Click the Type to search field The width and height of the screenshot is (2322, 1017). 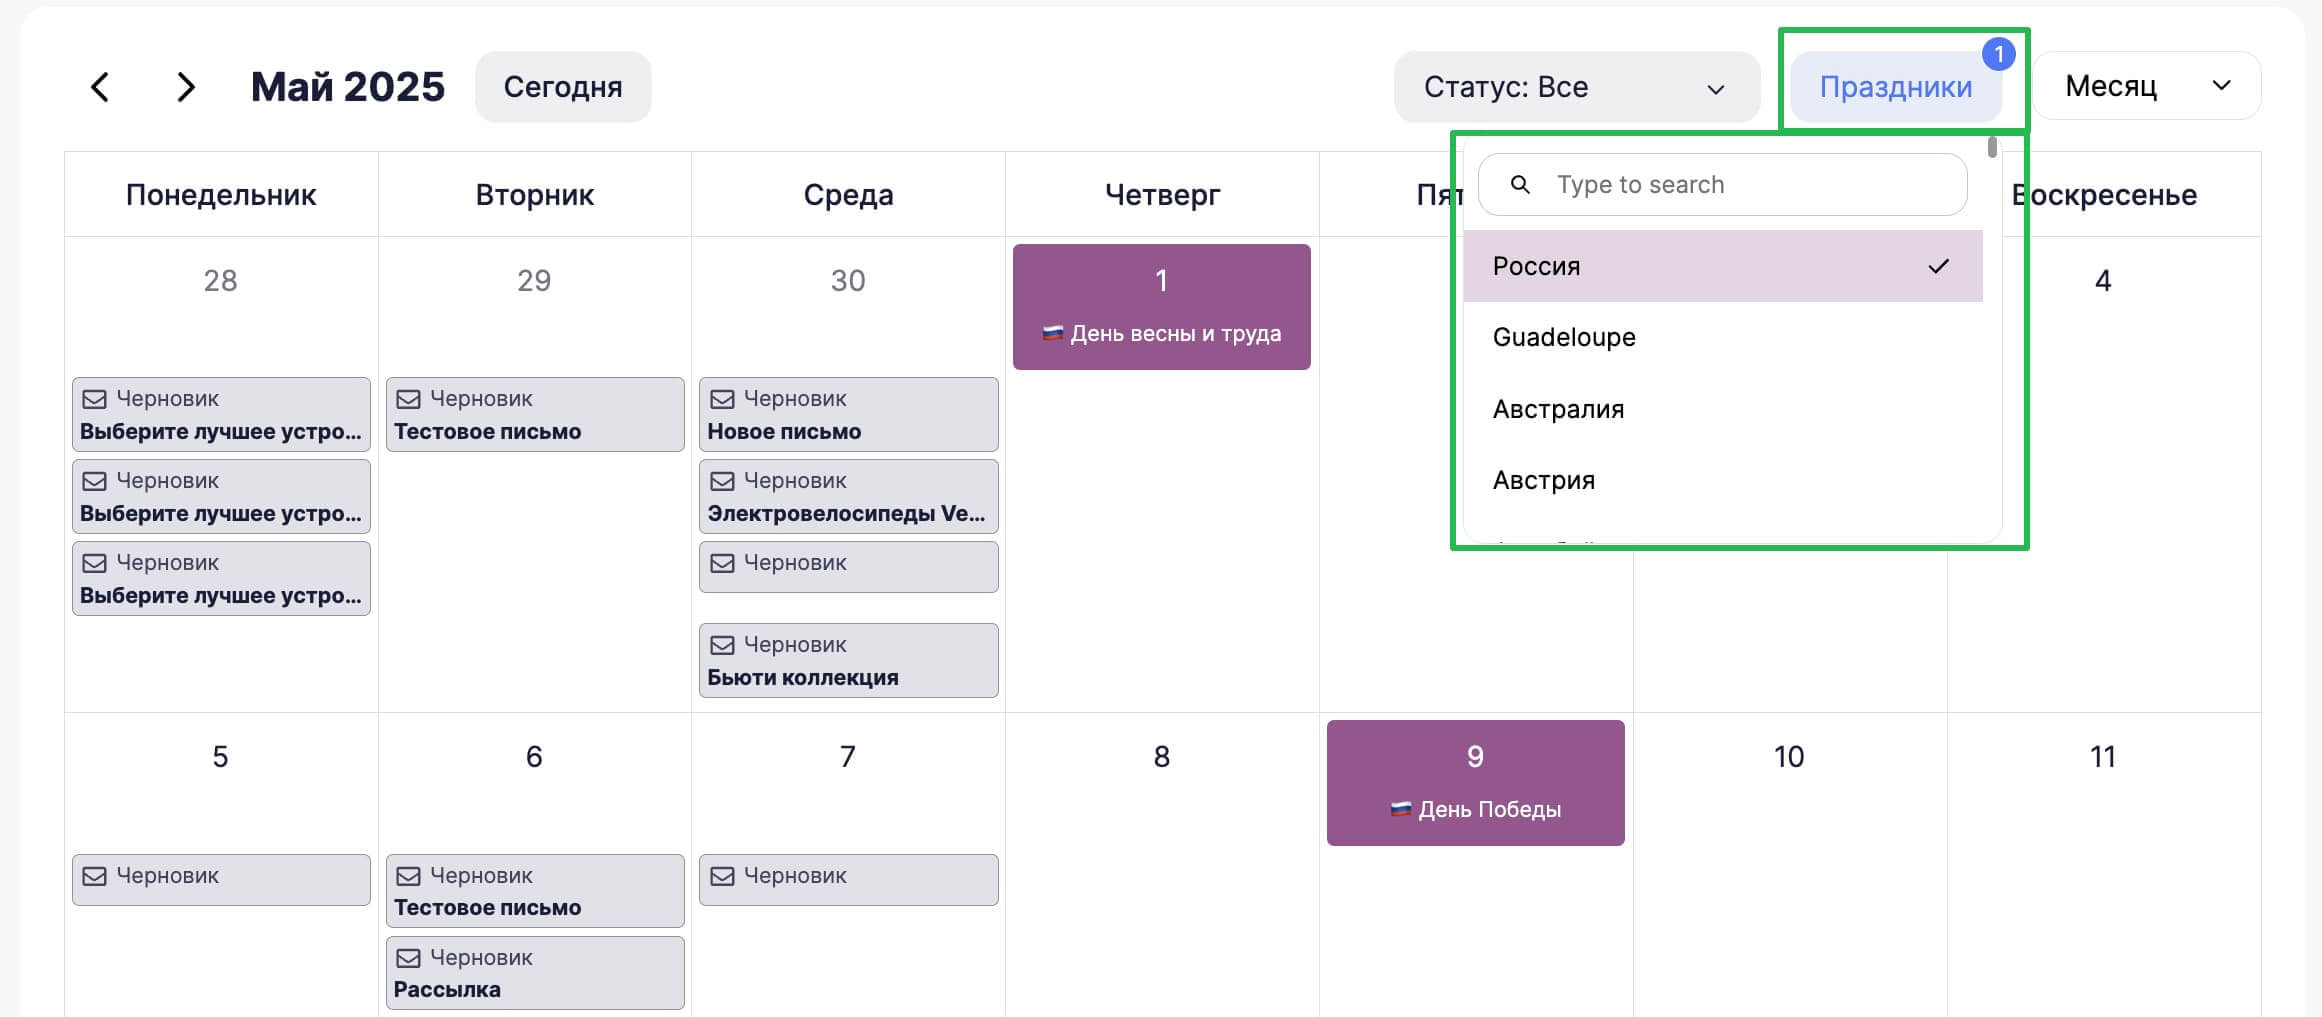1722,184
